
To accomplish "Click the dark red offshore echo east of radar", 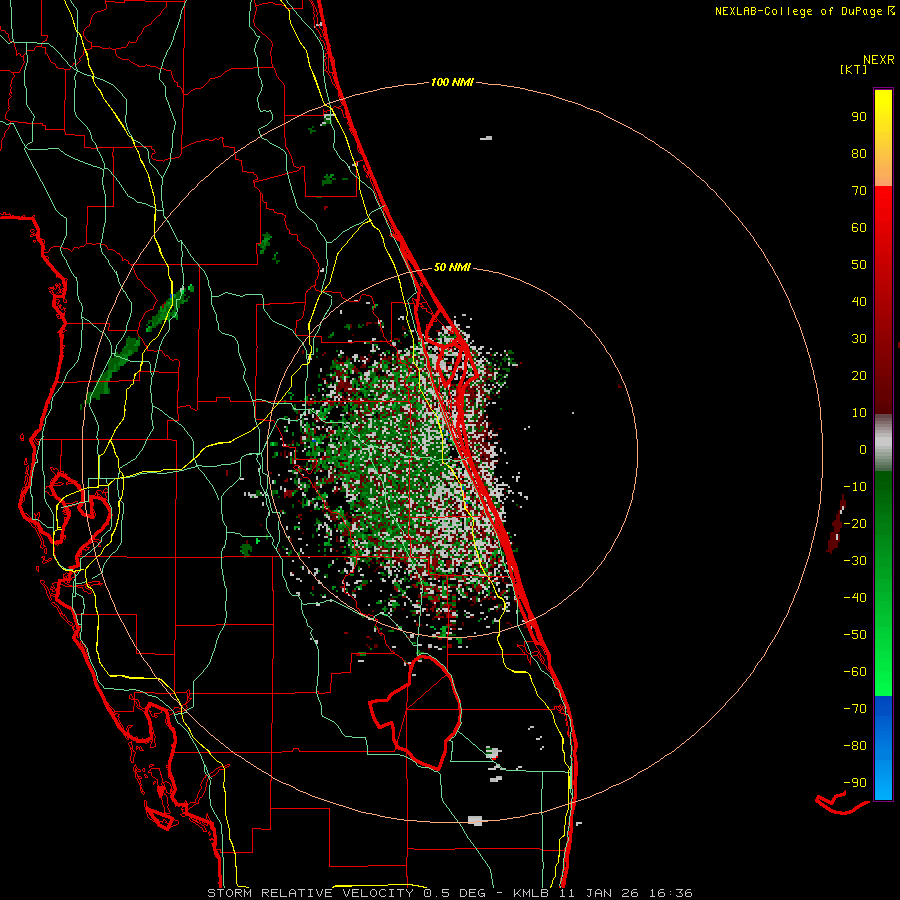I will [x=836, y=524].
